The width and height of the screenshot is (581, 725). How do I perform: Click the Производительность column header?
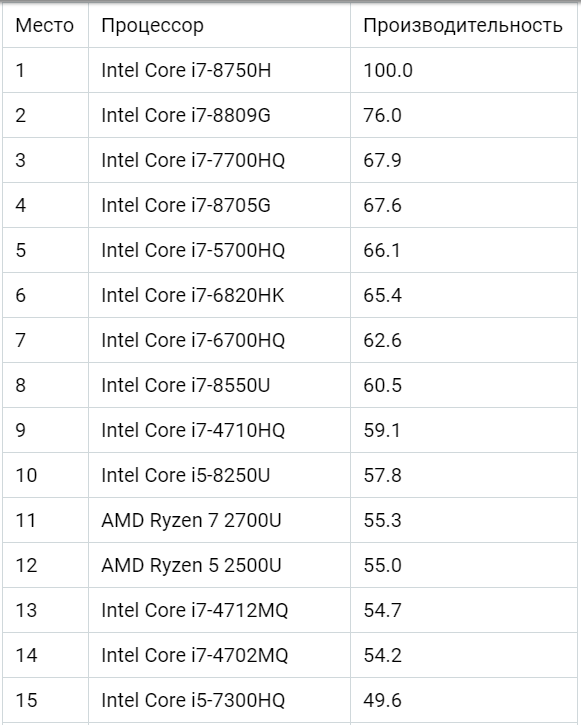pos(464,25)
